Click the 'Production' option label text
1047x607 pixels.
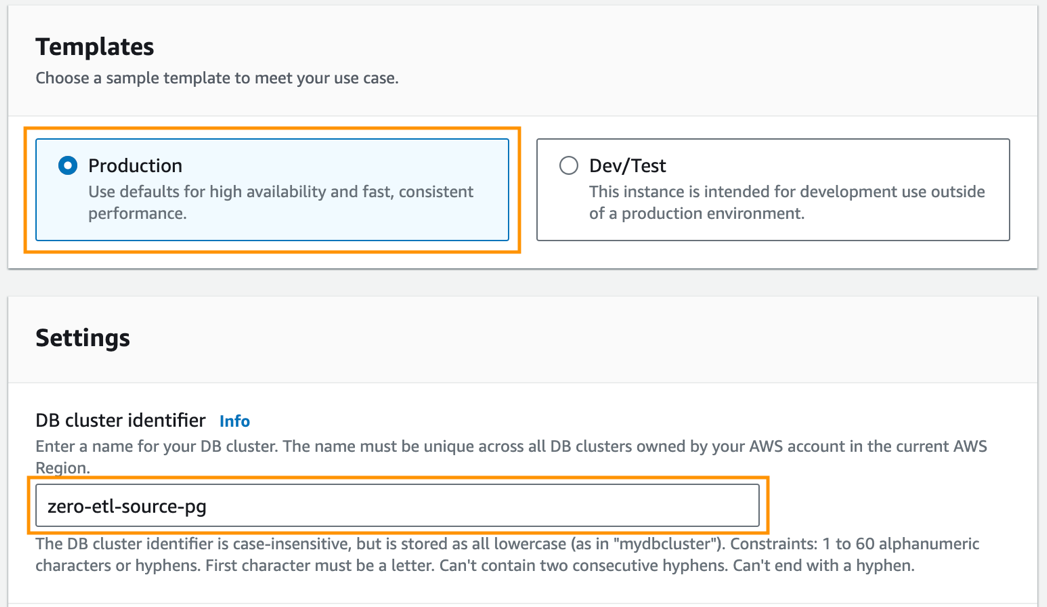tap(135, 166)
